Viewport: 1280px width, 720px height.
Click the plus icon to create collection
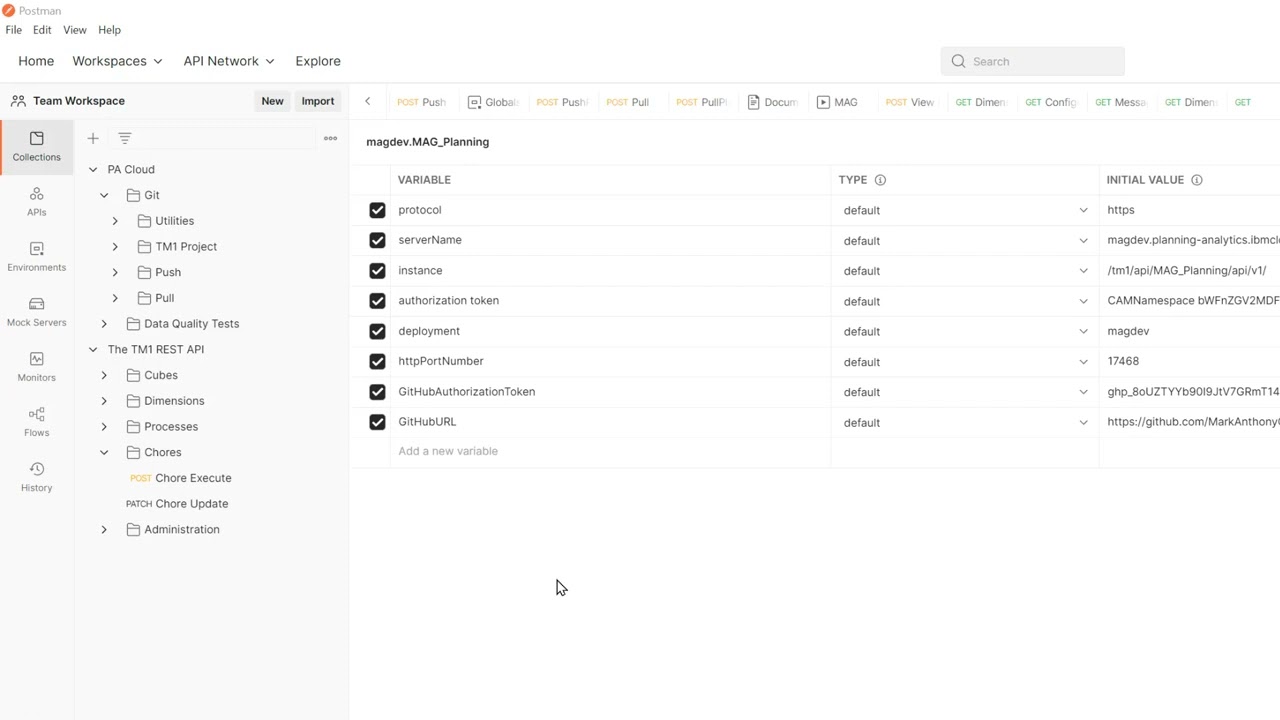click(93, 138)
